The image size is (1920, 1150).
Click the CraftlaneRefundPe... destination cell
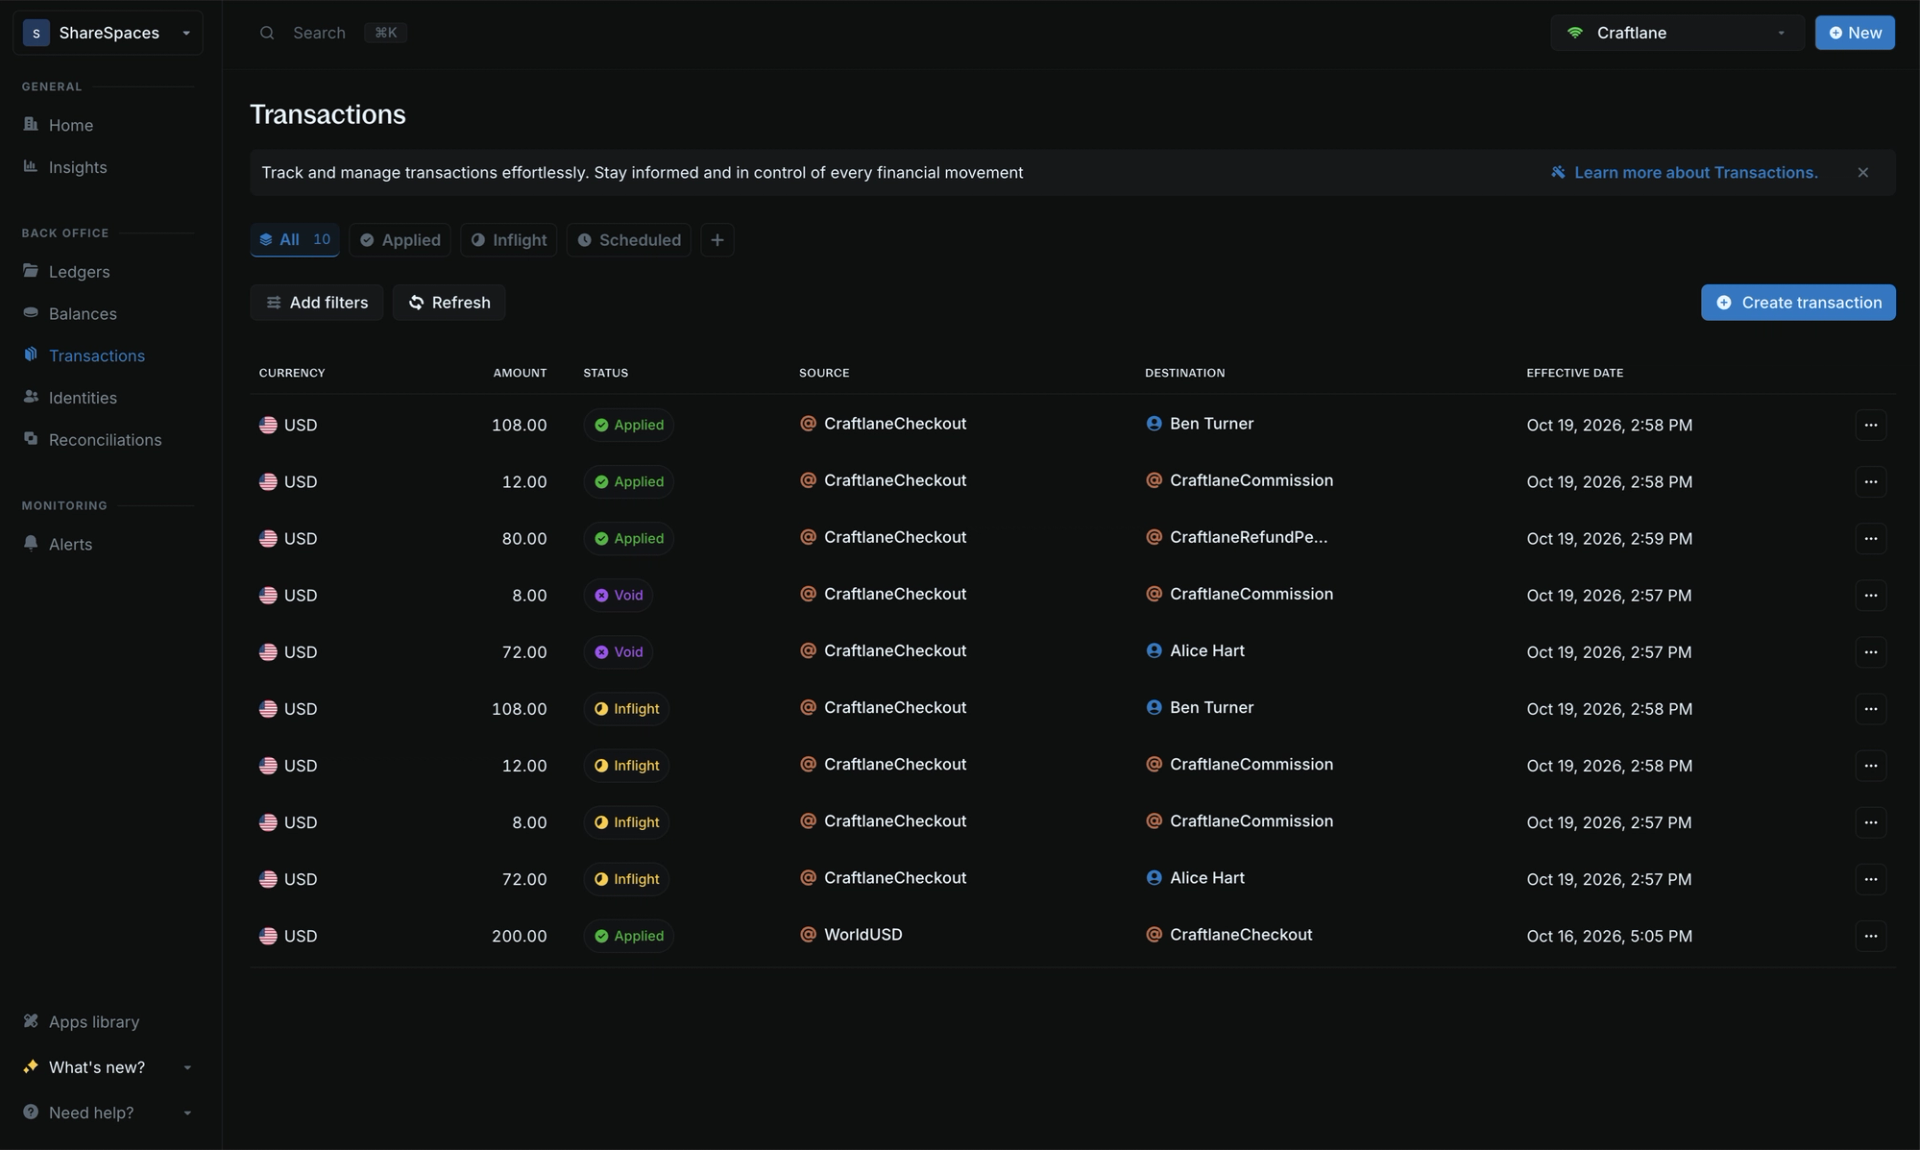pyautogui.click(x=1237, y=538)
